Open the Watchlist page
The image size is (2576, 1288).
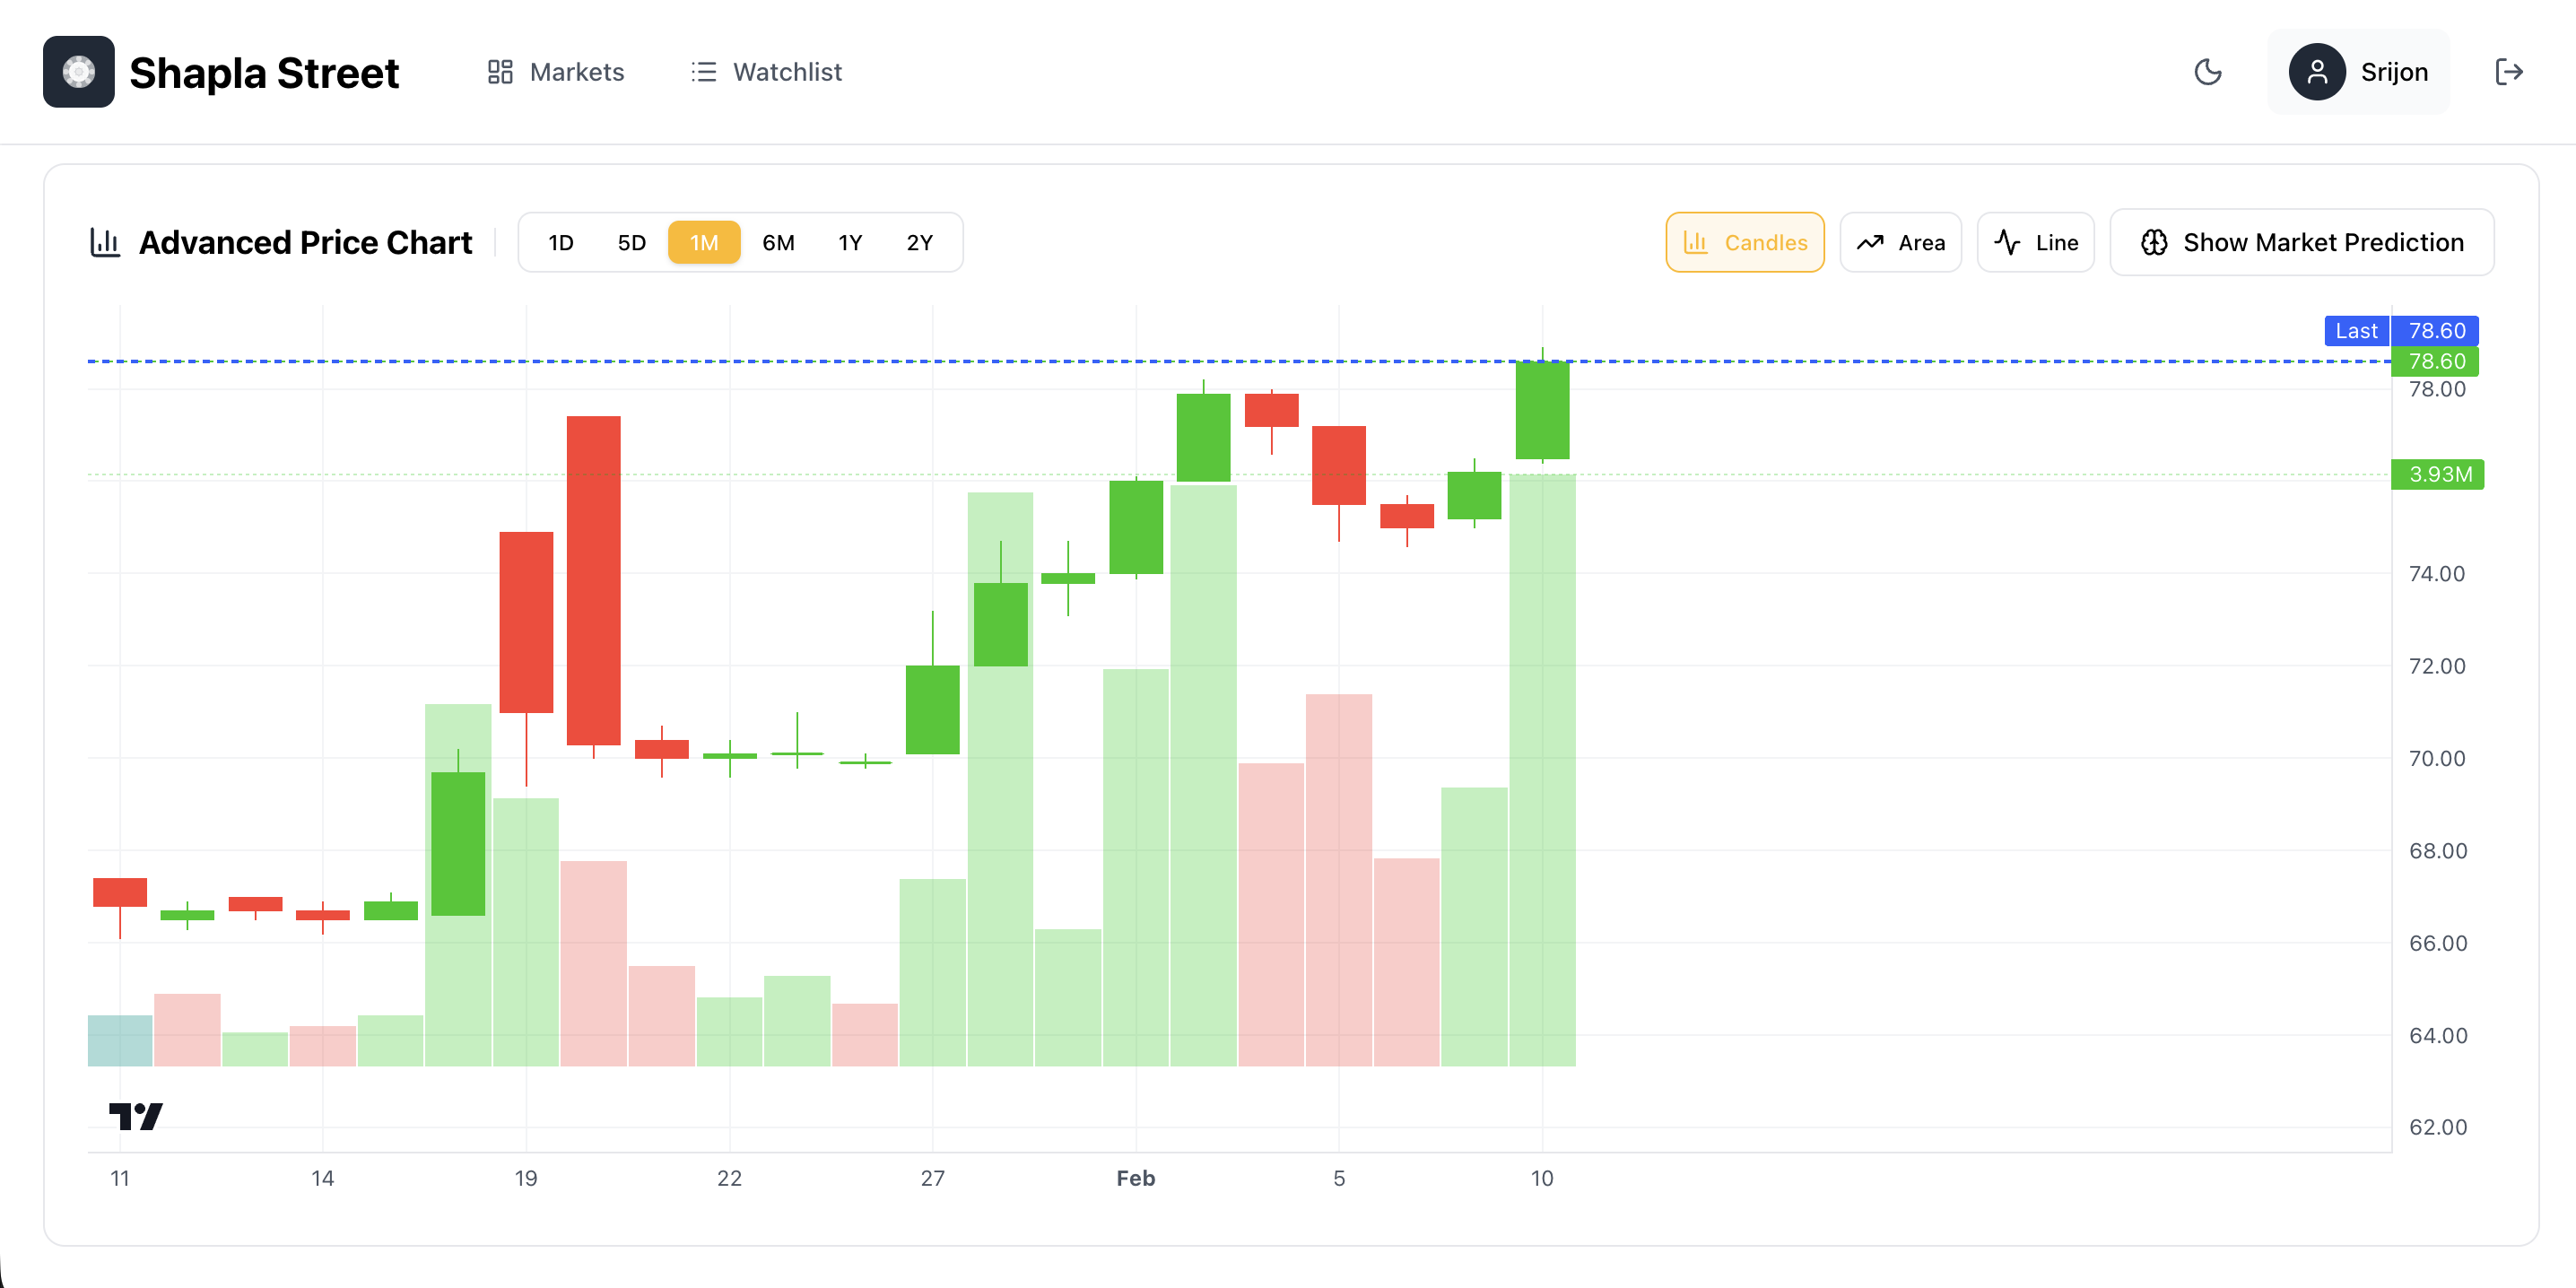tap(766, 72)
